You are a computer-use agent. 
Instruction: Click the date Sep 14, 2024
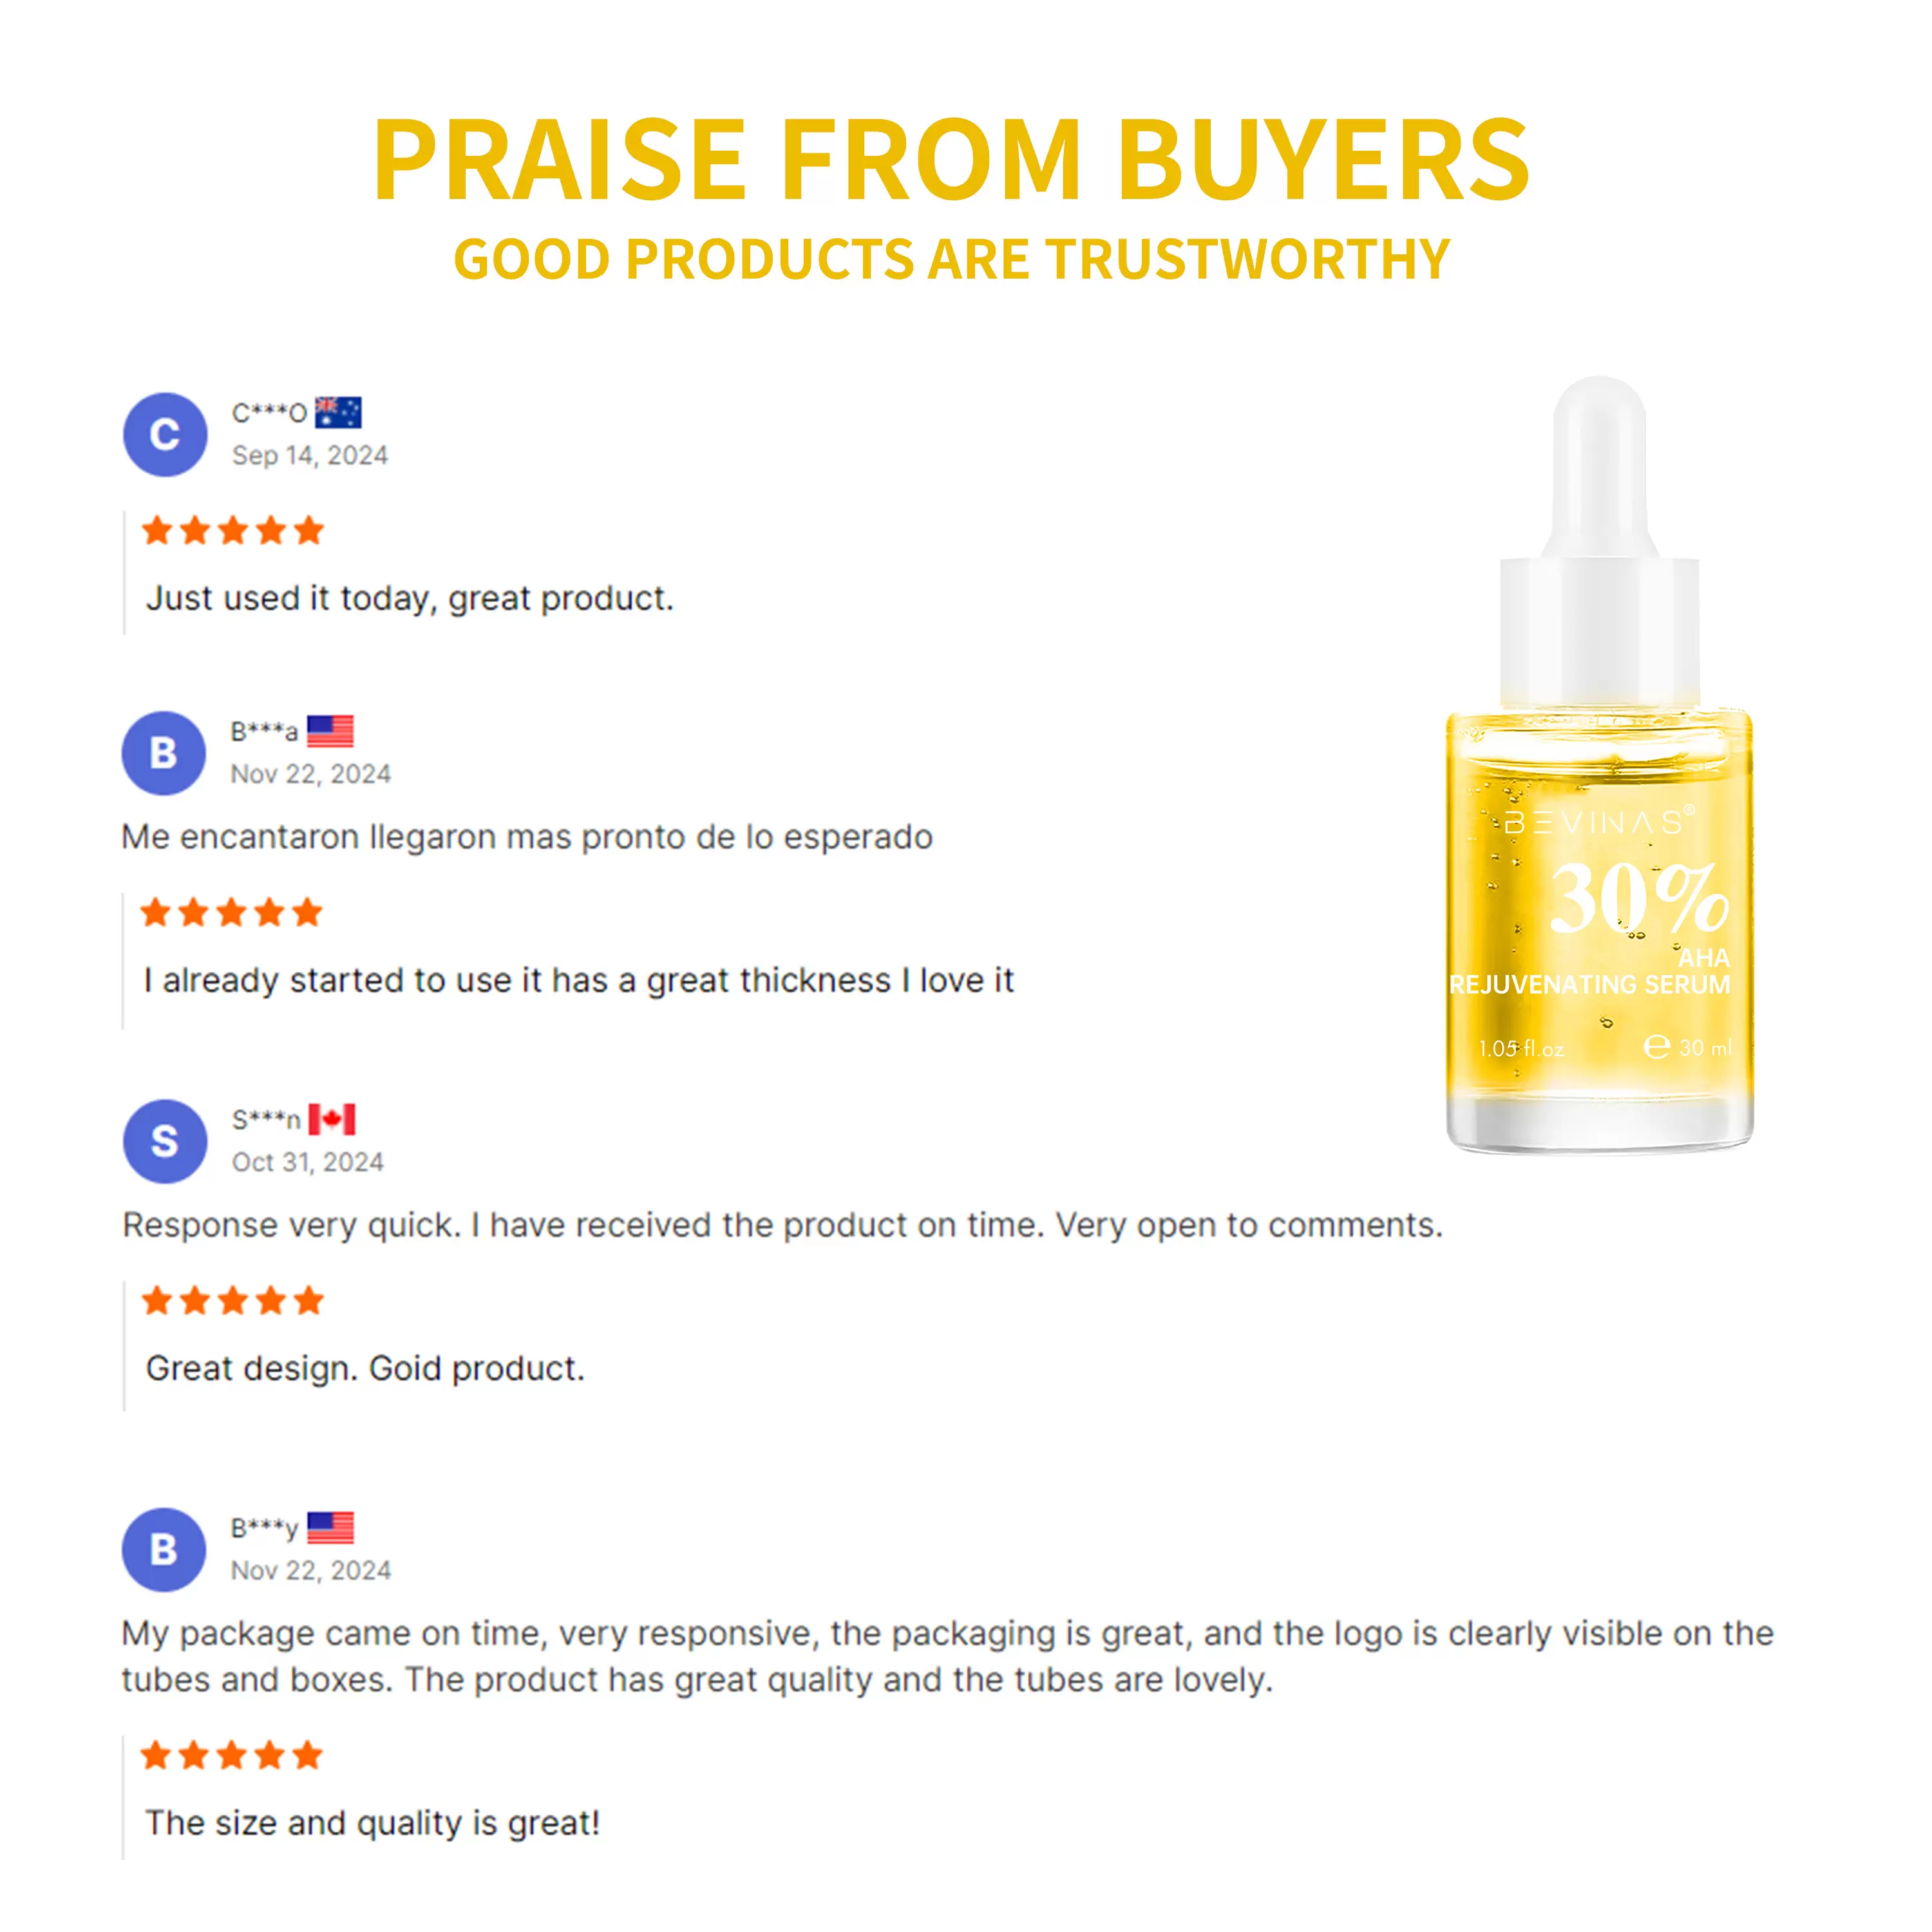tap(310, 456)
